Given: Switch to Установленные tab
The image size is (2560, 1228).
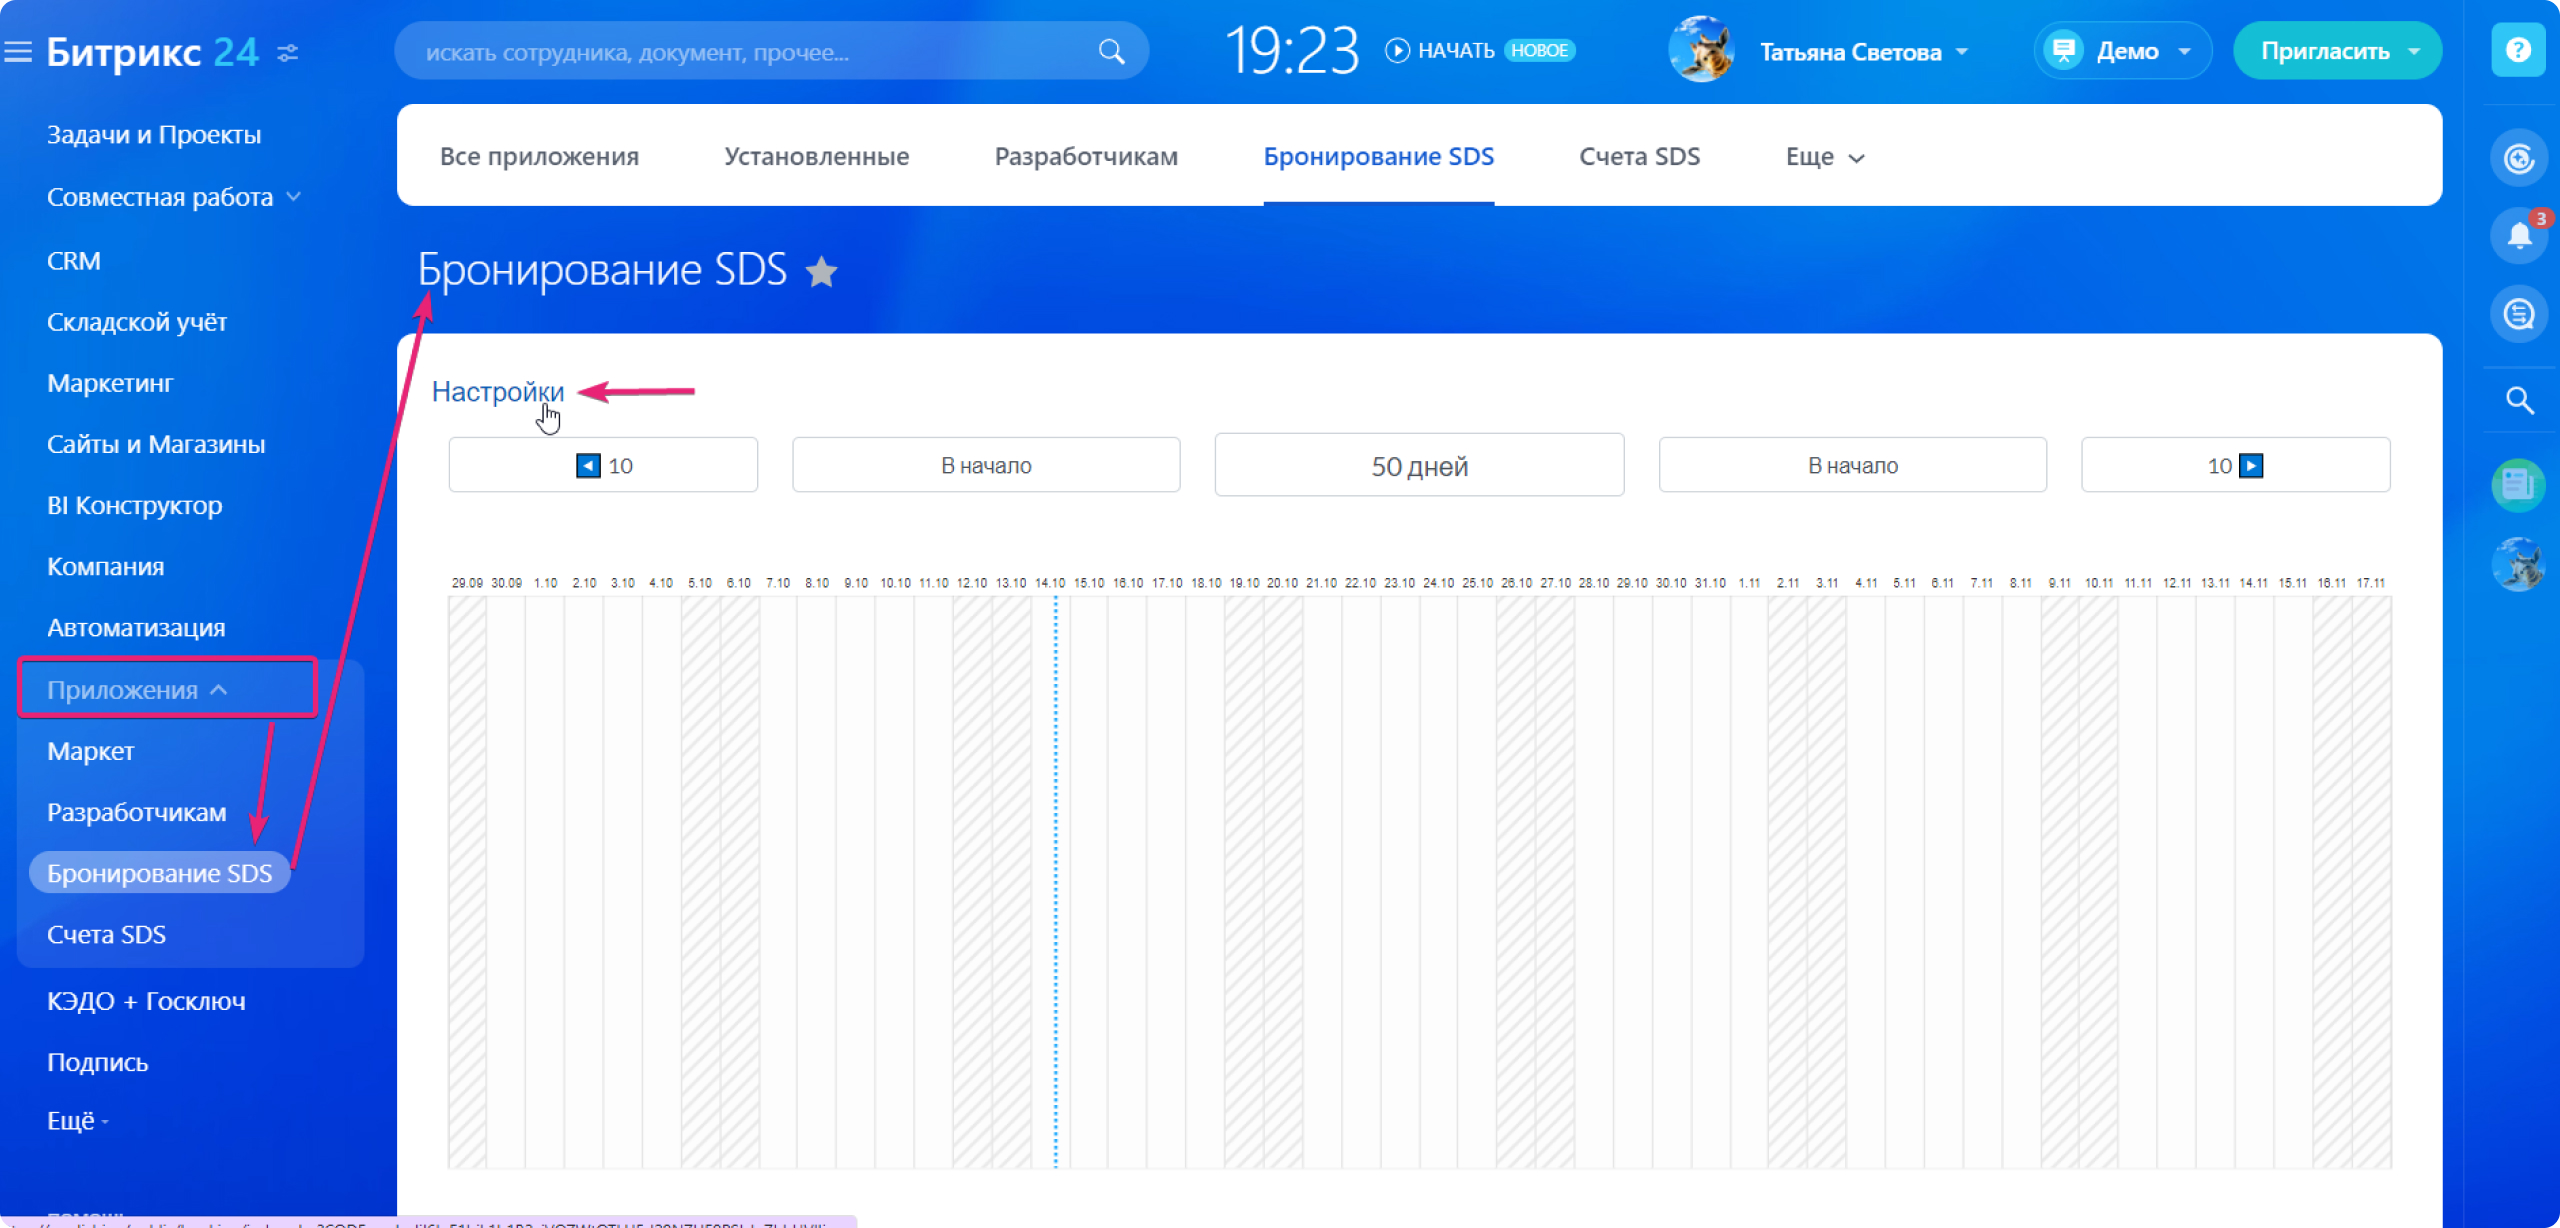Looking at the screenshot, I should point(816,157).
